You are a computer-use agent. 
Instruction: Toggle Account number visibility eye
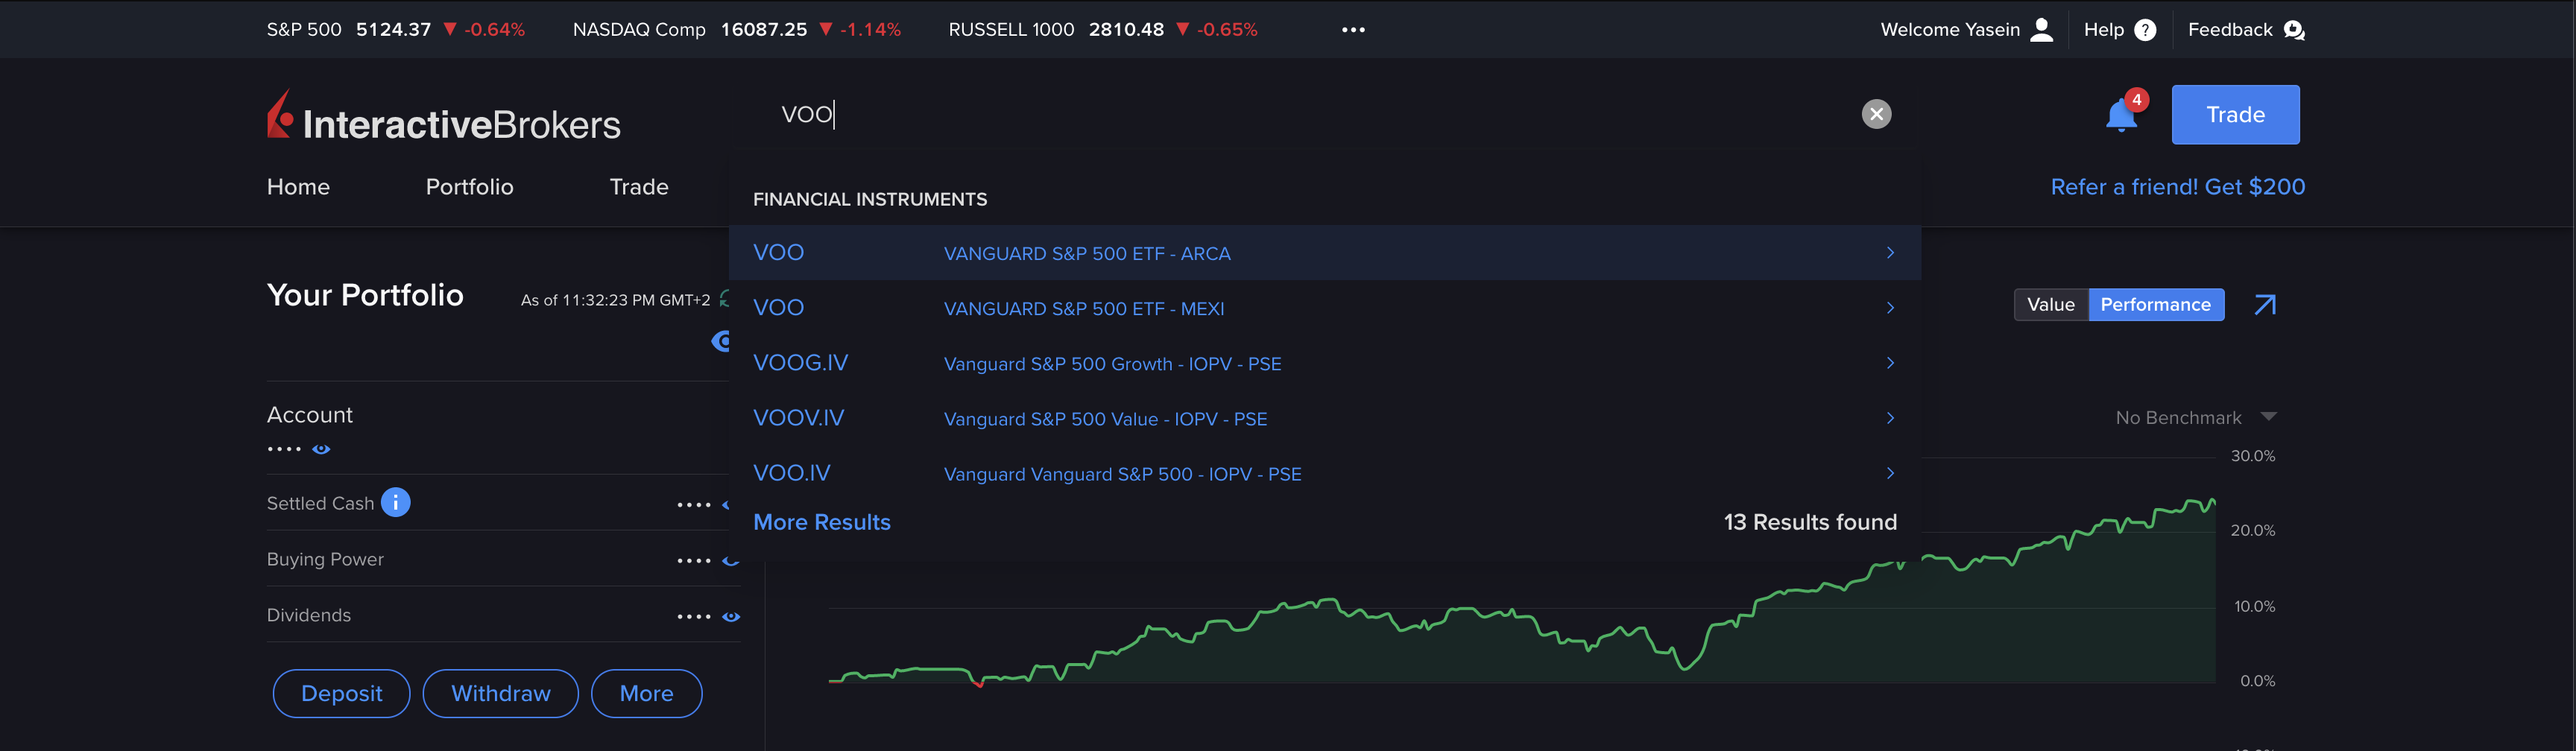(321, 449)
